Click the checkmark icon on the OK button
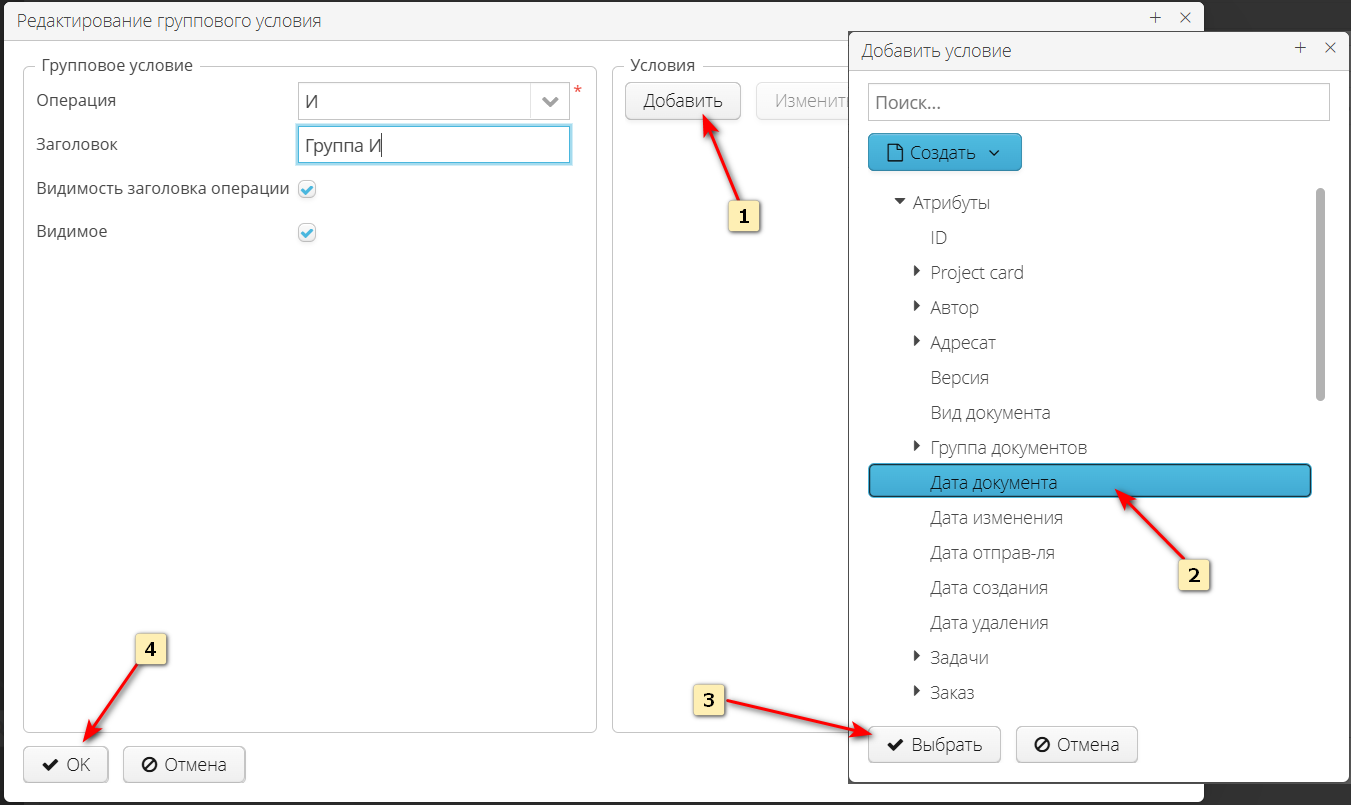This screenshot has width=1351, height=805. point(48,764)
